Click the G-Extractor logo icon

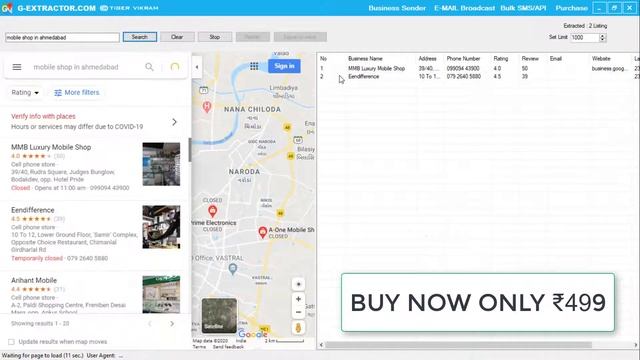coord(7,8)
